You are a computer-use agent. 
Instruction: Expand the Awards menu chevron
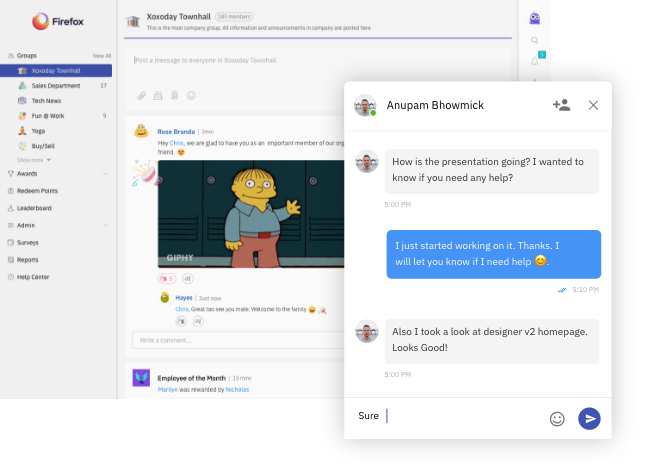click(x=105, y=174)
